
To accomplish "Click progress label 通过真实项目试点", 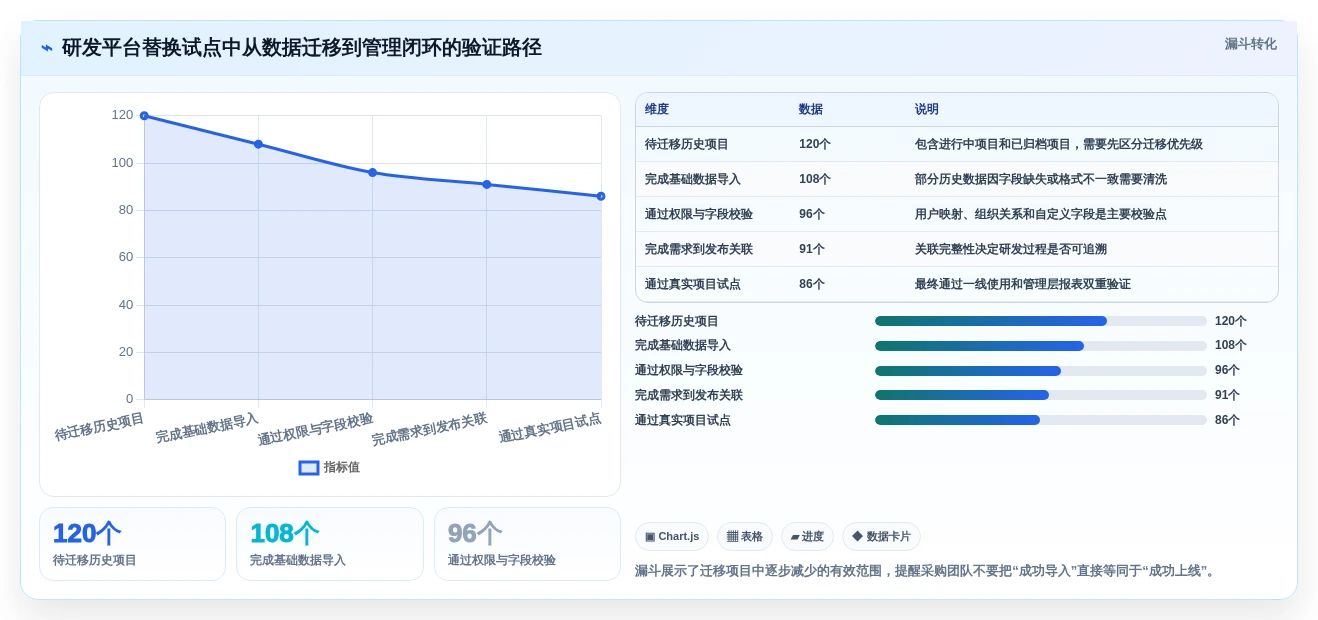I will coord(683,420).
